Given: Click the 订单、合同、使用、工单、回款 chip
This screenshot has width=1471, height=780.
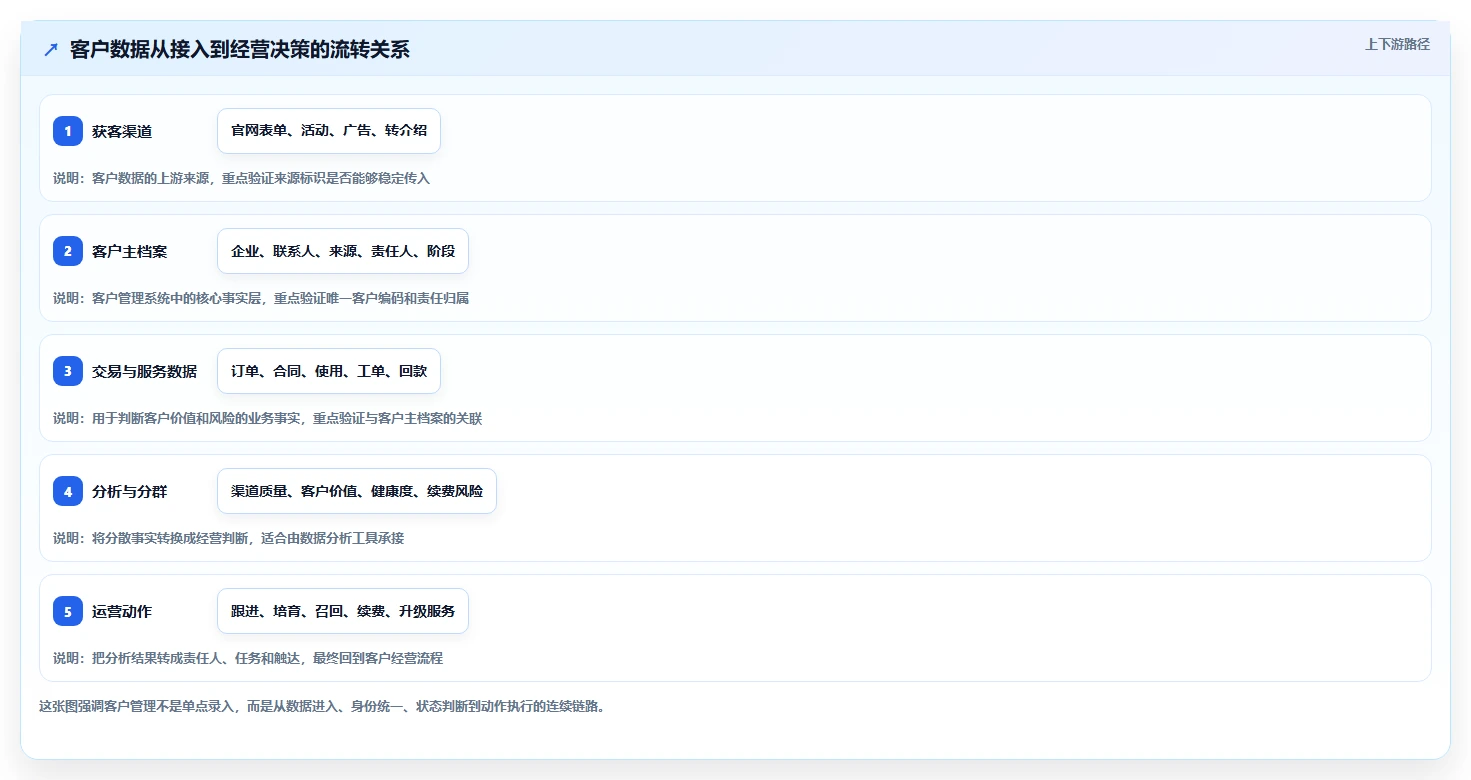Looking at the screenshot, I should (329, 371).
